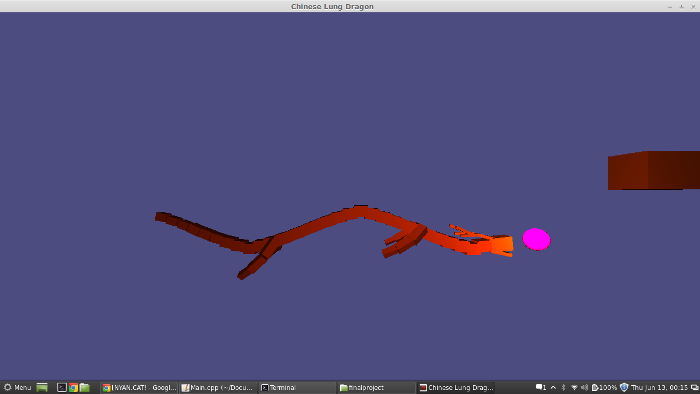Maximize the Chinese Lung Dragon window

point(681,7)
